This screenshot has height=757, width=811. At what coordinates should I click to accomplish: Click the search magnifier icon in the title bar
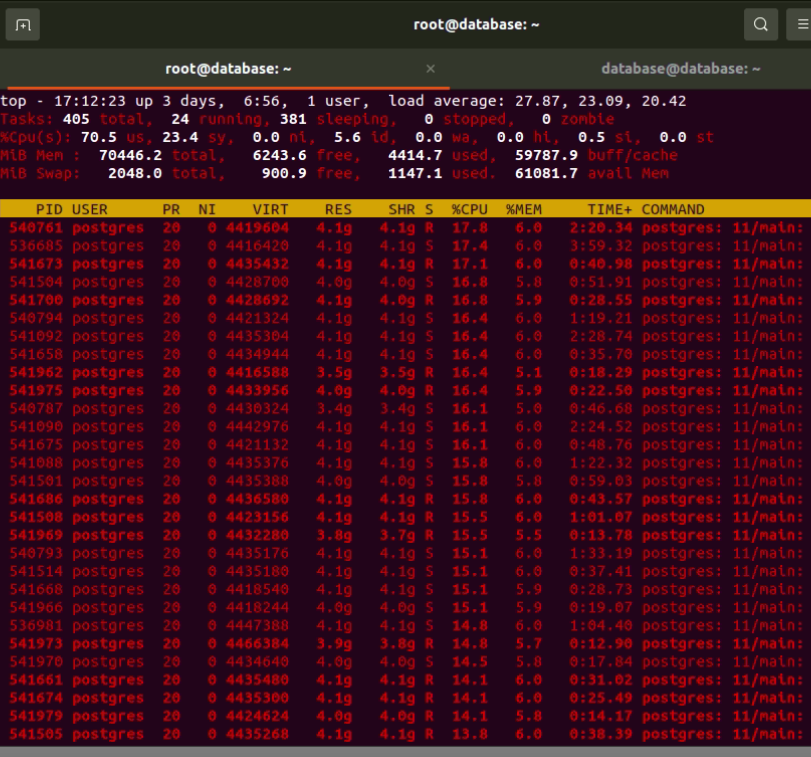760,25
